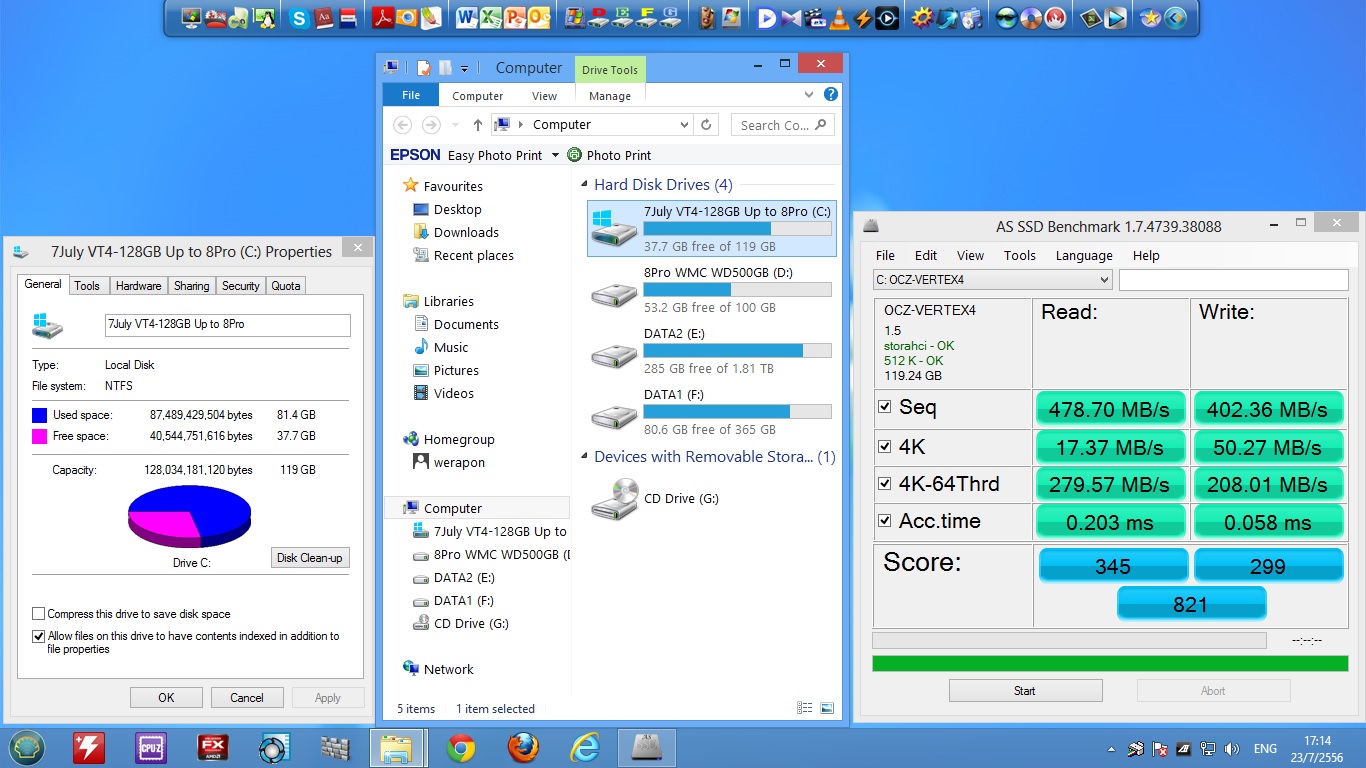Open Skype from the top dock
Viewport: 1366px width, 768px height.
(x=298, y=18)
